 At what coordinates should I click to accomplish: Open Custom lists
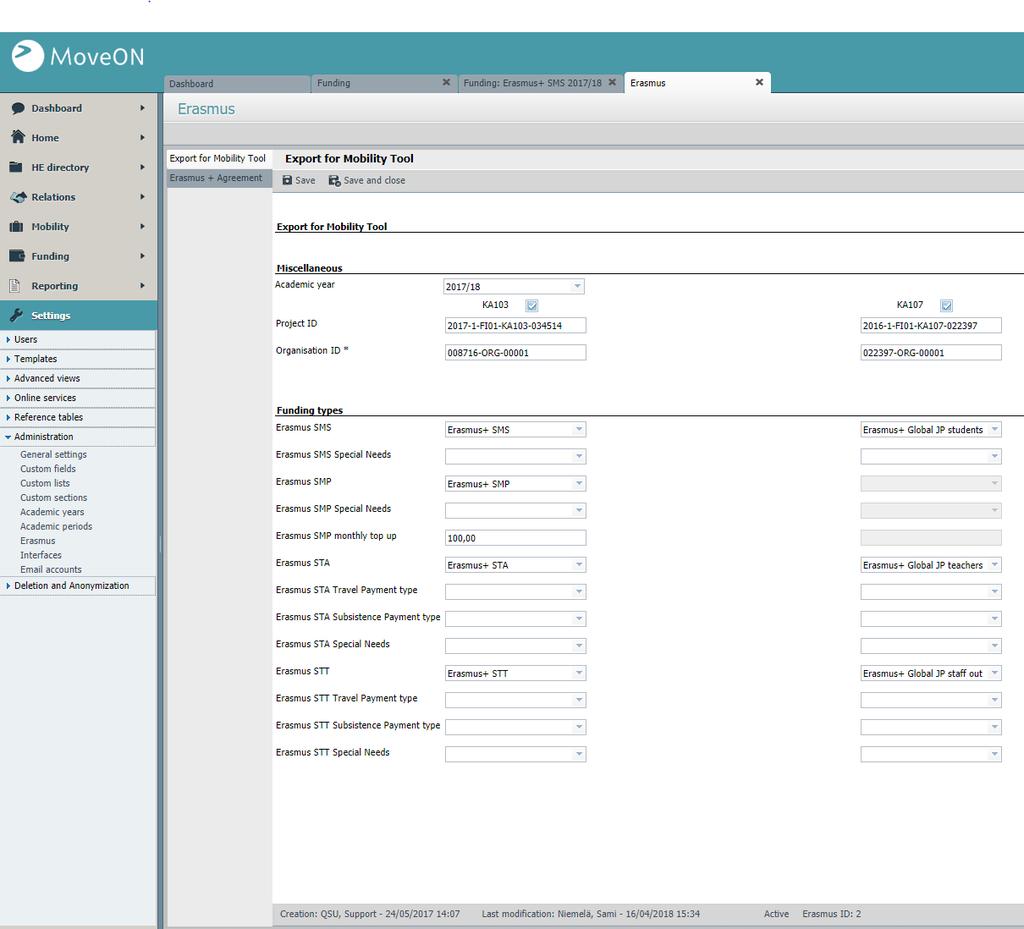[x=45, y=483]
